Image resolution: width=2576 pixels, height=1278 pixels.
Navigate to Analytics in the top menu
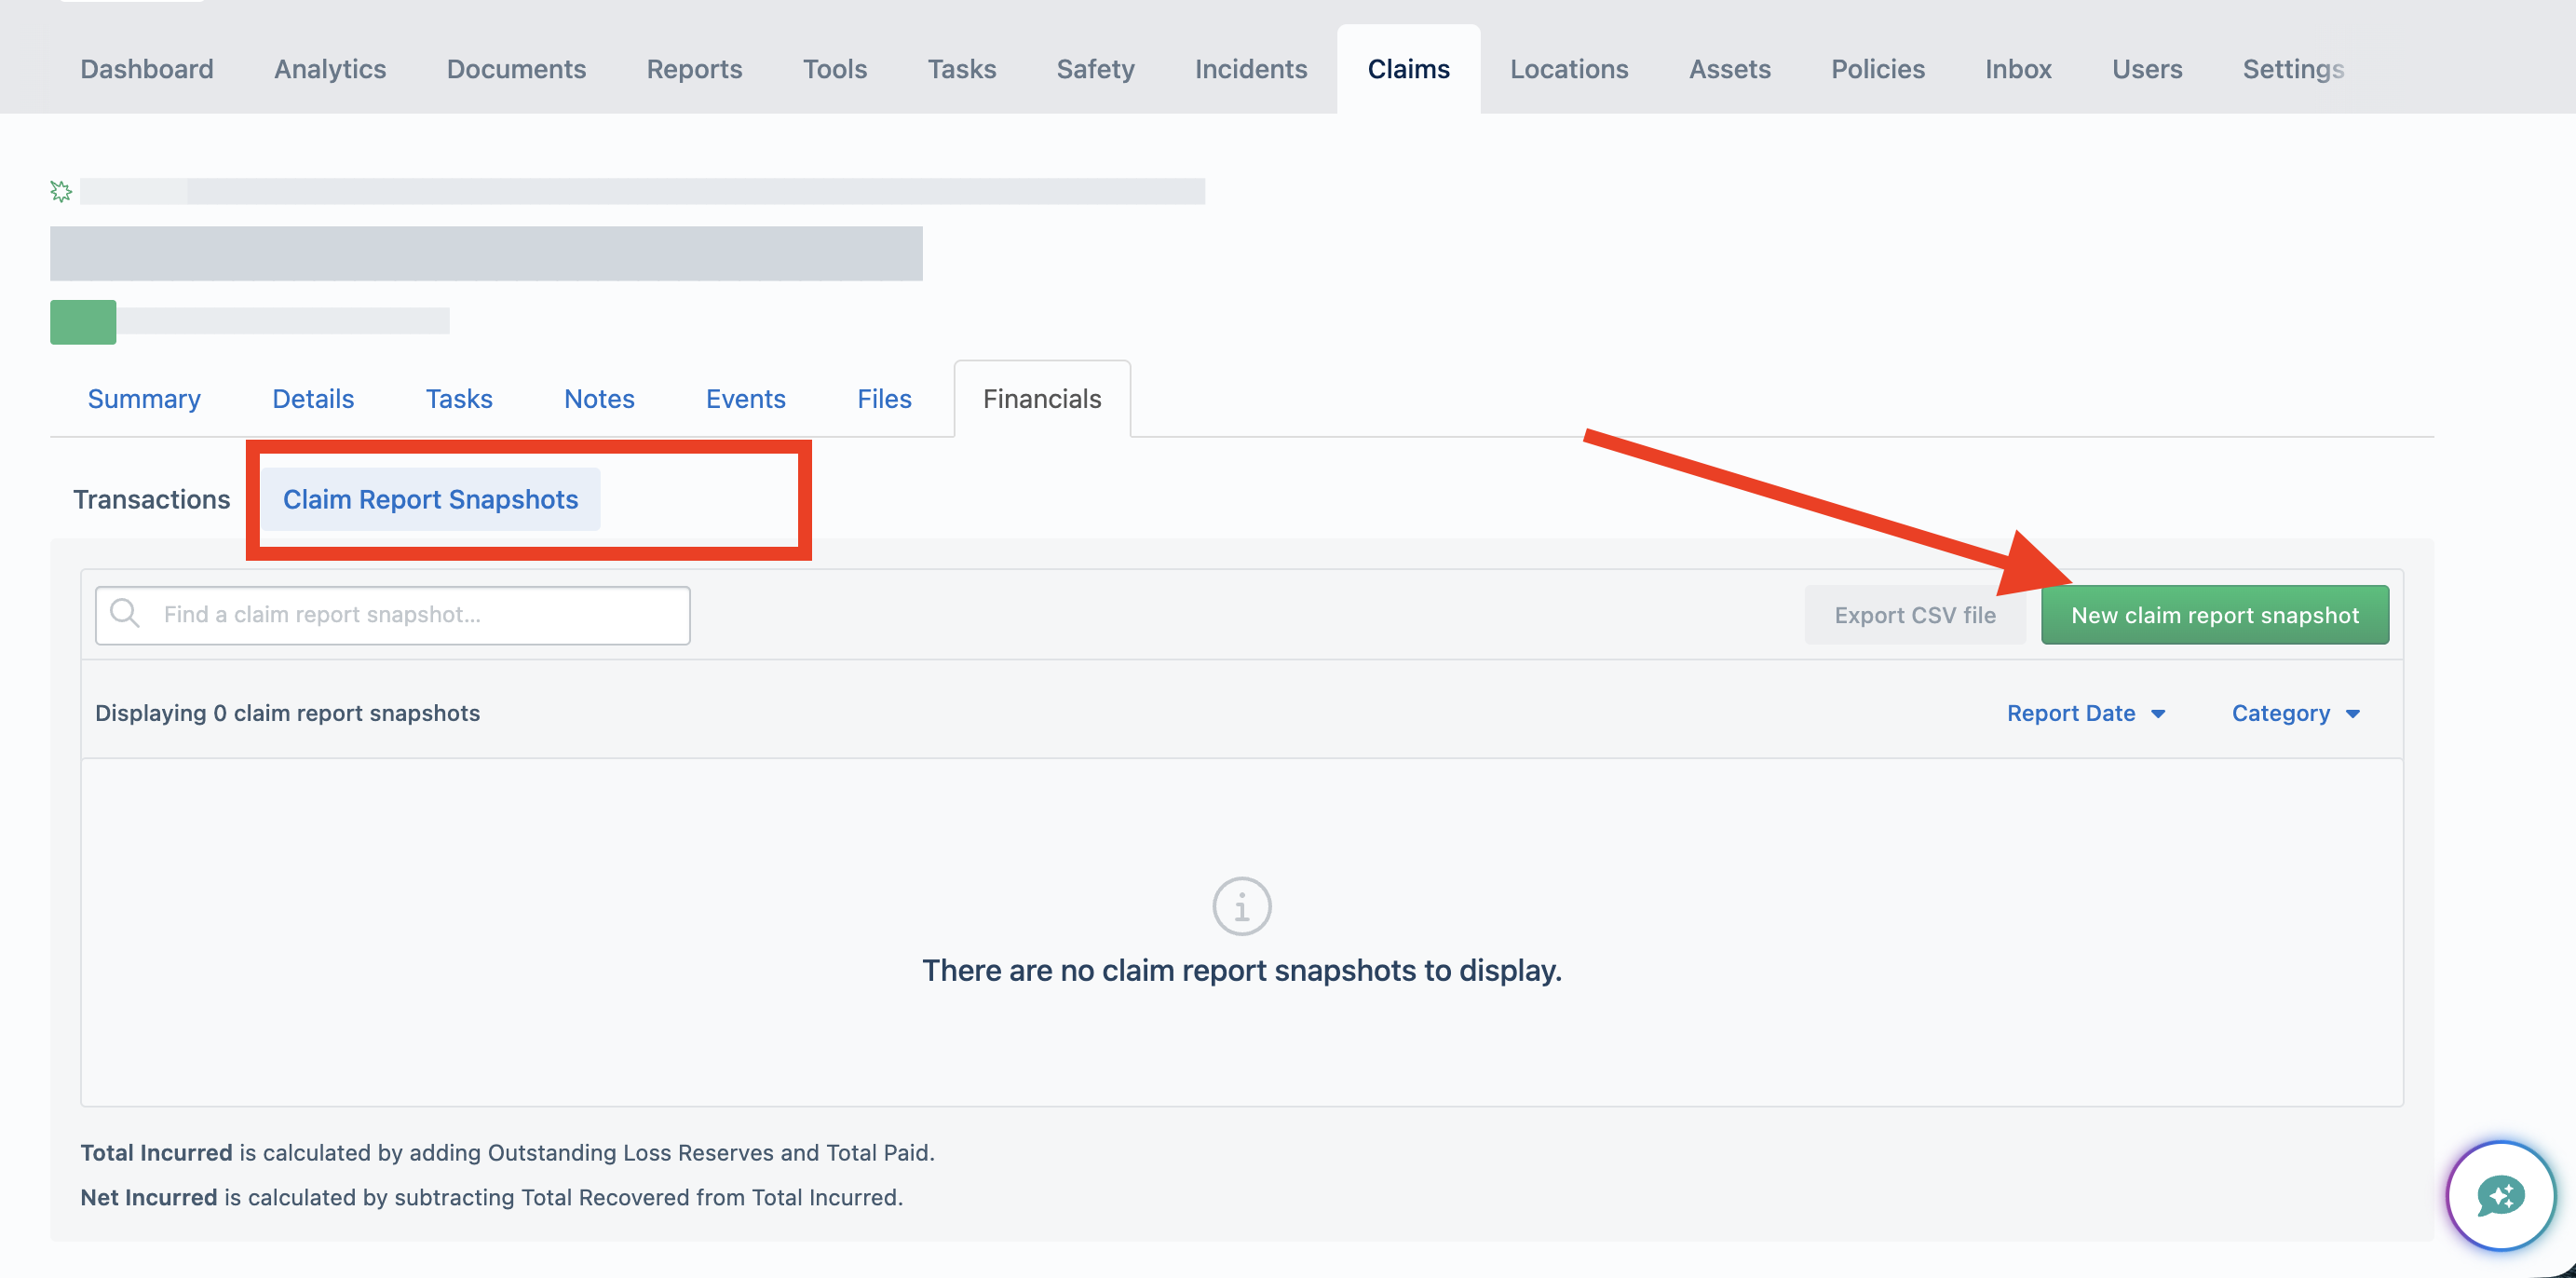pos(330,69)
